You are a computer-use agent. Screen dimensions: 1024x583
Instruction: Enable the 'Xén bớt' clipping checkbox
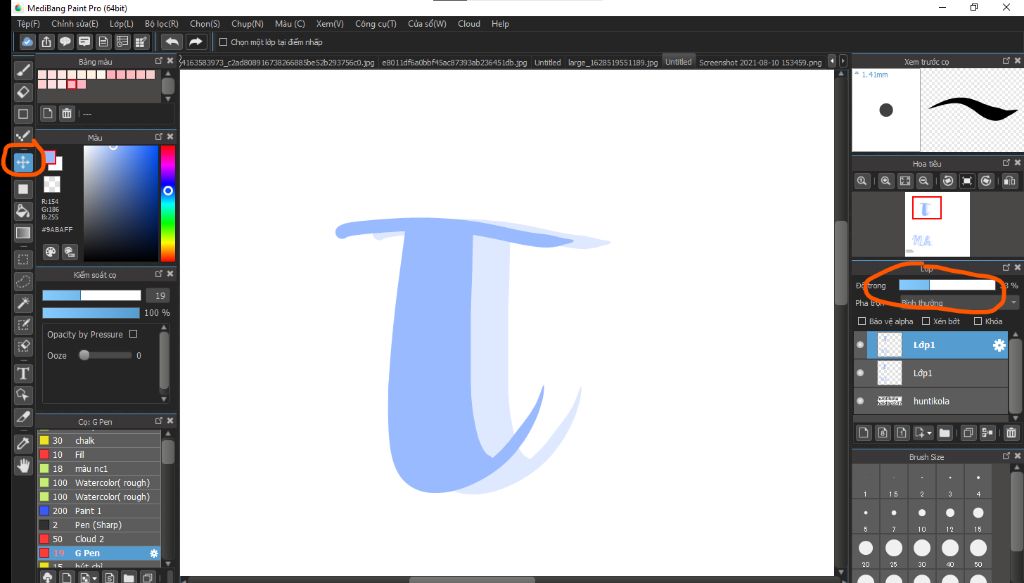[925, 321]
